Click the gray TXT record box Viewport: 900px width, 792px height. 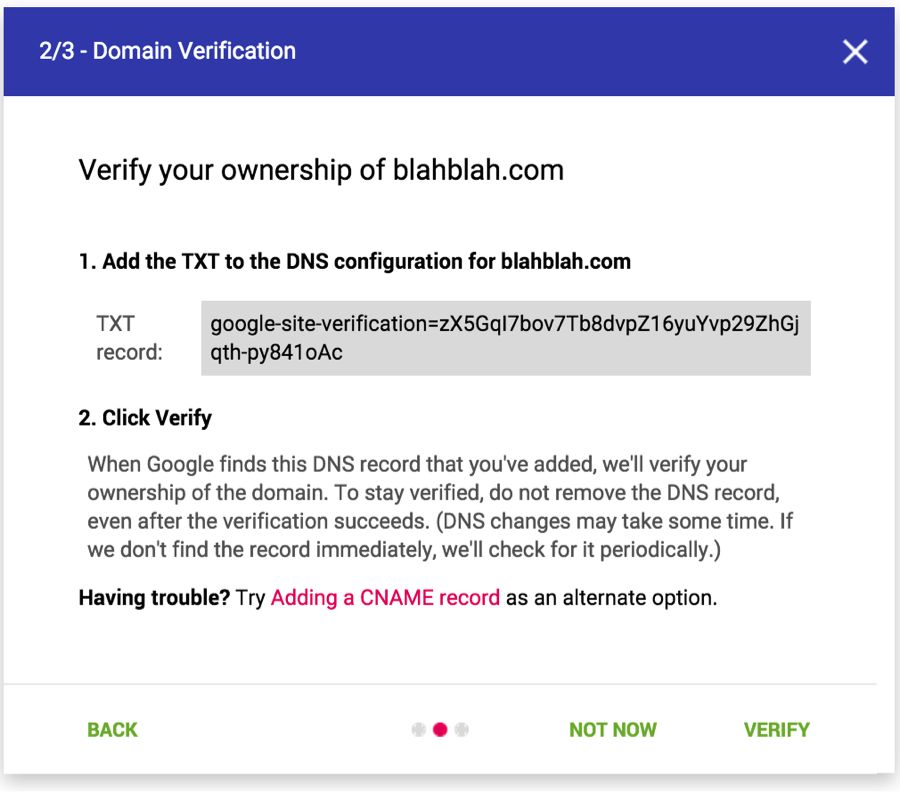pyautogui.click(x=505, y=338)
